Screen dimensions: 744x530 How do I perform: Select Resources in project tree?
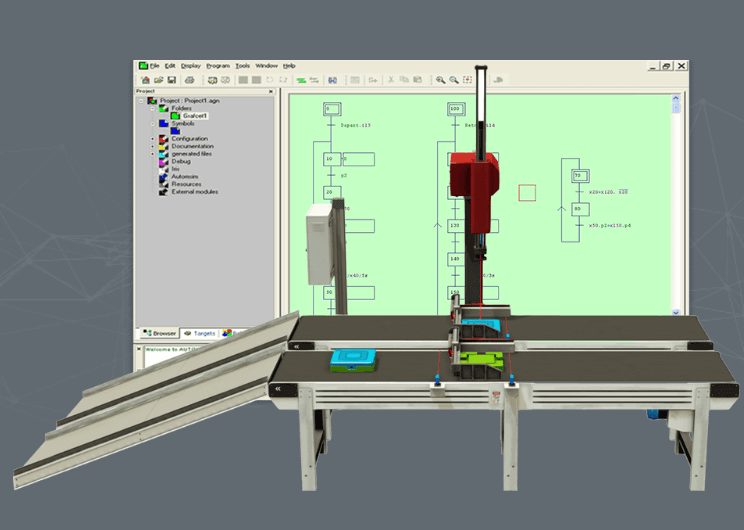click(186, 184)
